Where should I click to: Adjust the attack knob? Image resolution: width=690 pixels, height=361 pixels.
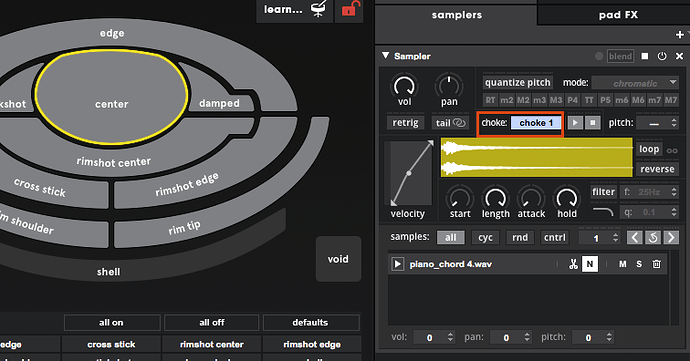click(531, 198)
